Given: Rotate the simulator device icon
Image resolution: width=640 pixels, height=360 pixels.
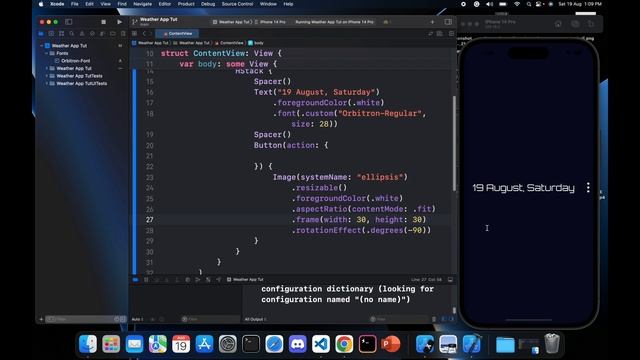Looking at the screenshot, I should point(591,24).
